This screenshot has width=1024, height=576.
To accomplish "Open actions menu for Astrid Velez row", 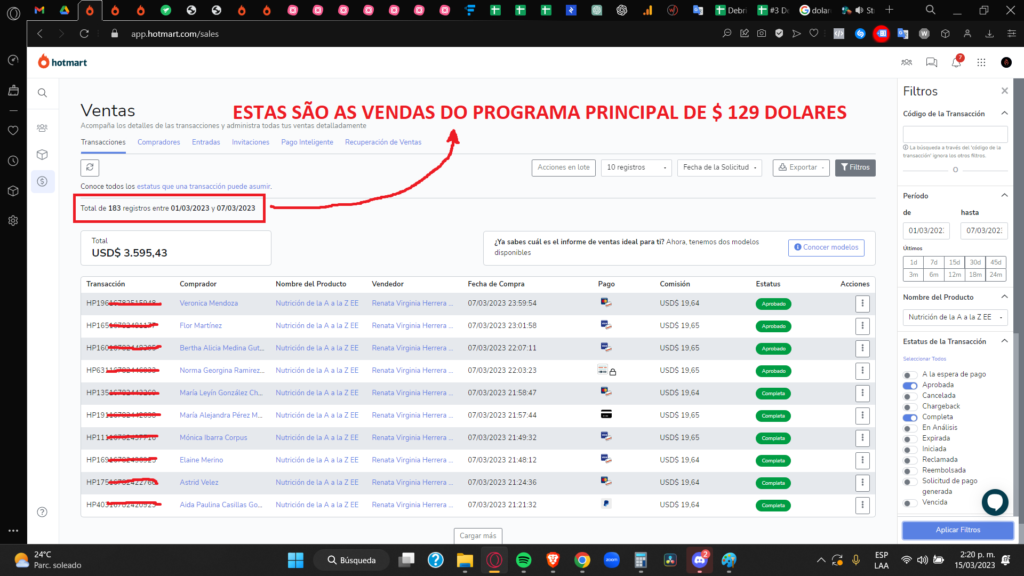I will 862,483.
